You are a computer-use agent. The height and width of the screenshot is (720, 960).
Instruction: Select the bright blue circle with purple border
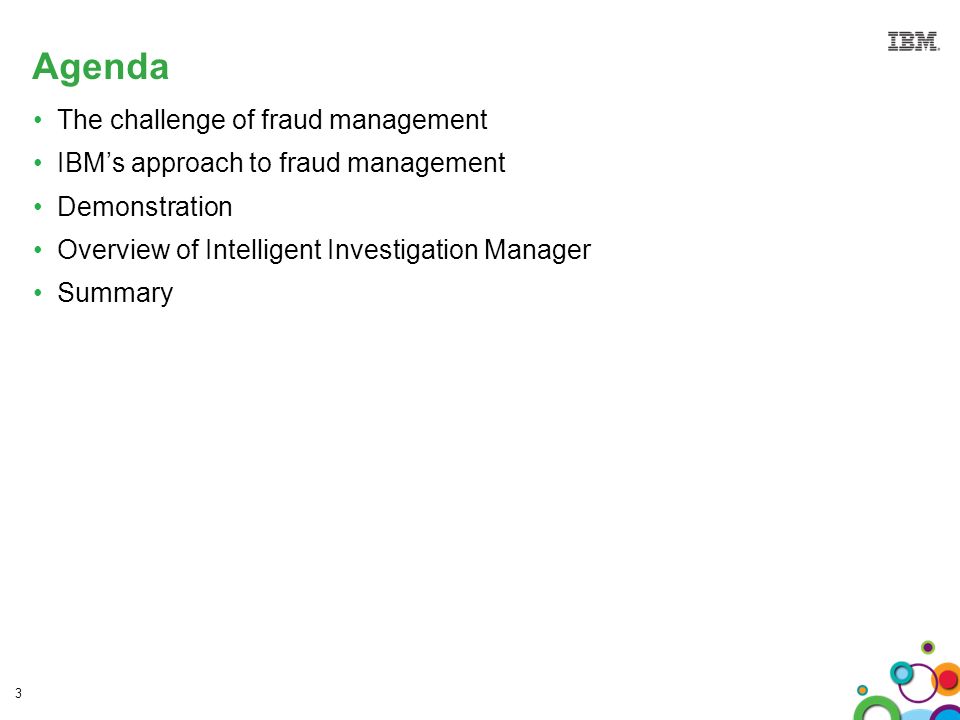(x=947, y=713)
